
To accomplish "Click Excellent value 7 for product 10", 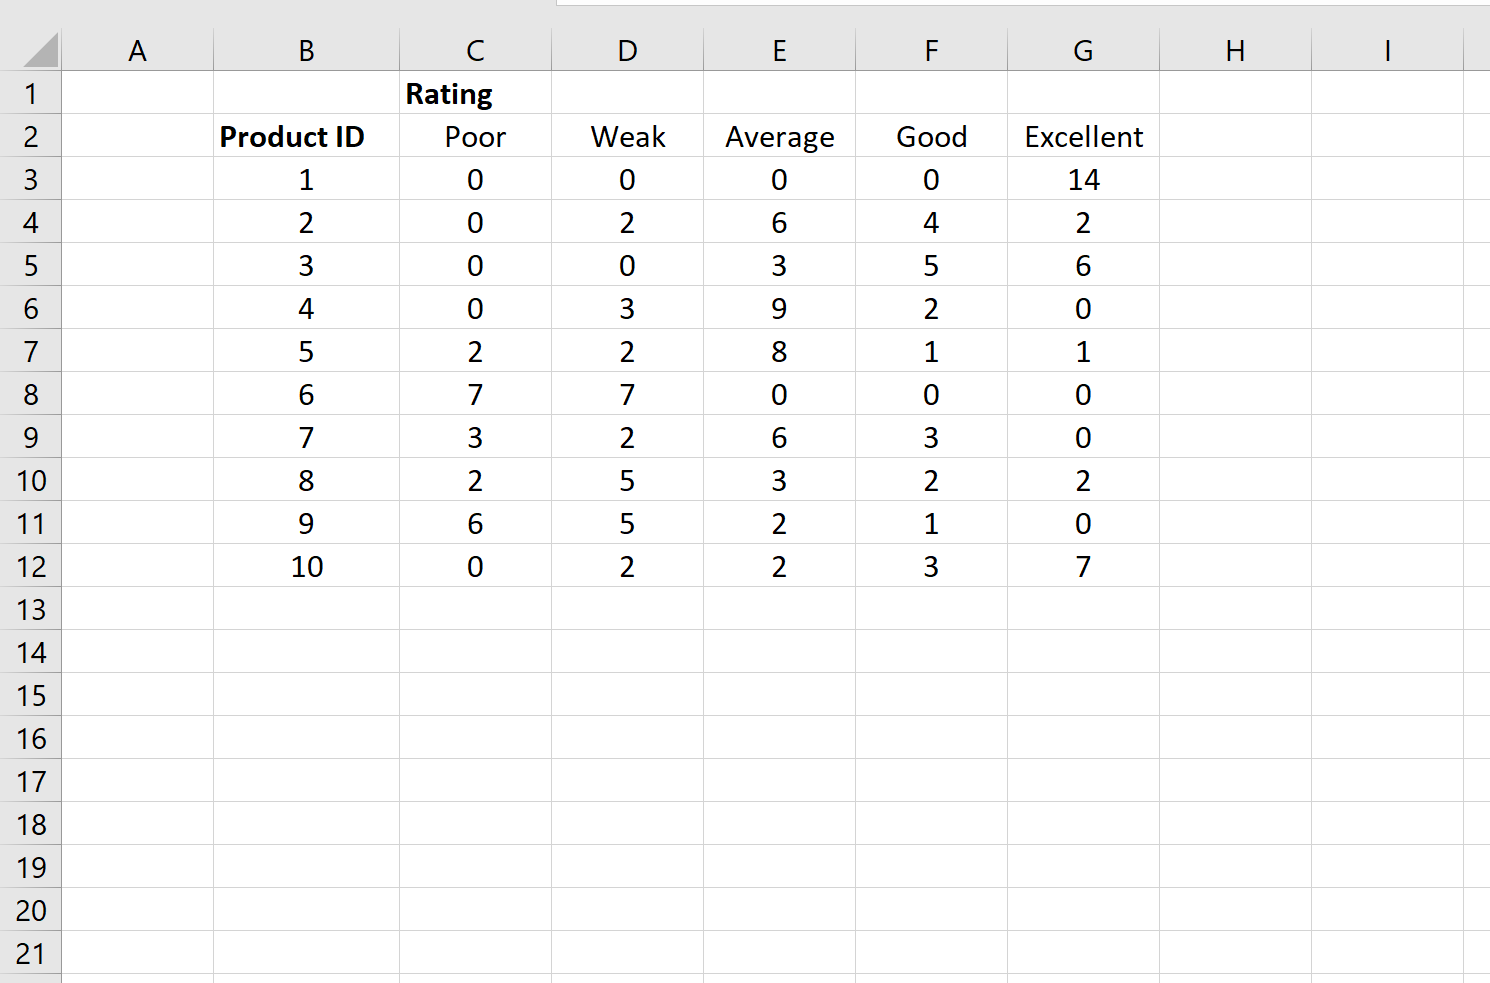I will pyautogui.click(x=1083, y=566).
